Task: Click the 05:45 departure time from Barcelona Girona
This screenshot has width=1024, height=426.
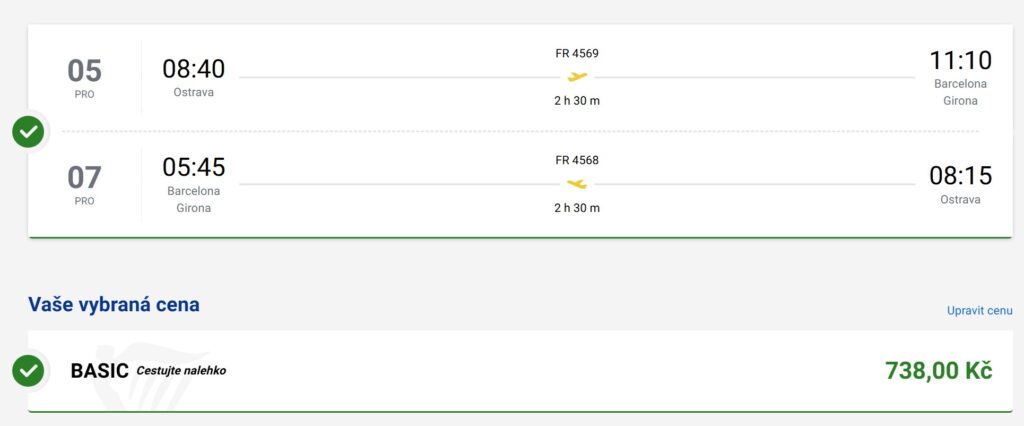Action: click(194, 167)
